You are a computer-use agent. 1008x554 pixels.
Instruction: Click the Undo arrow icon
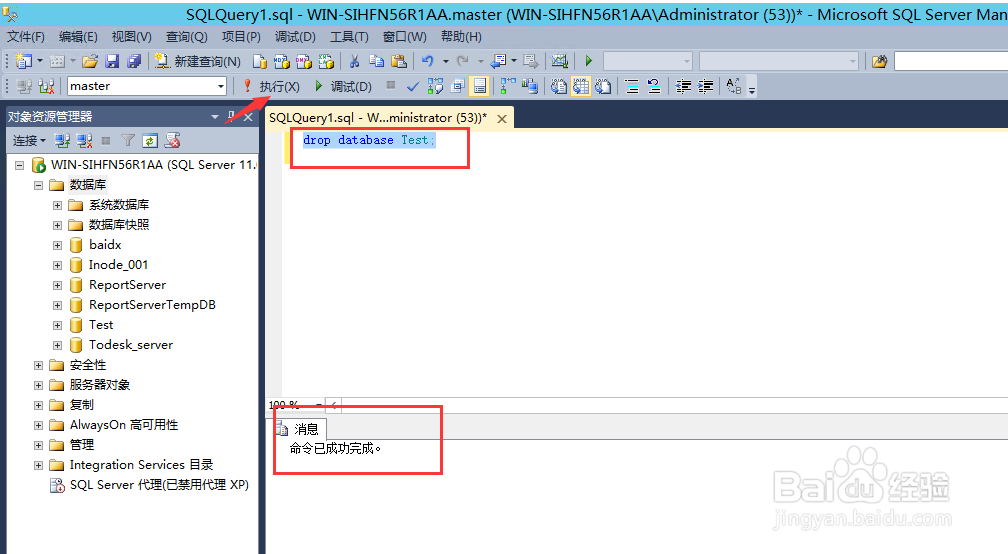(428, 61)
